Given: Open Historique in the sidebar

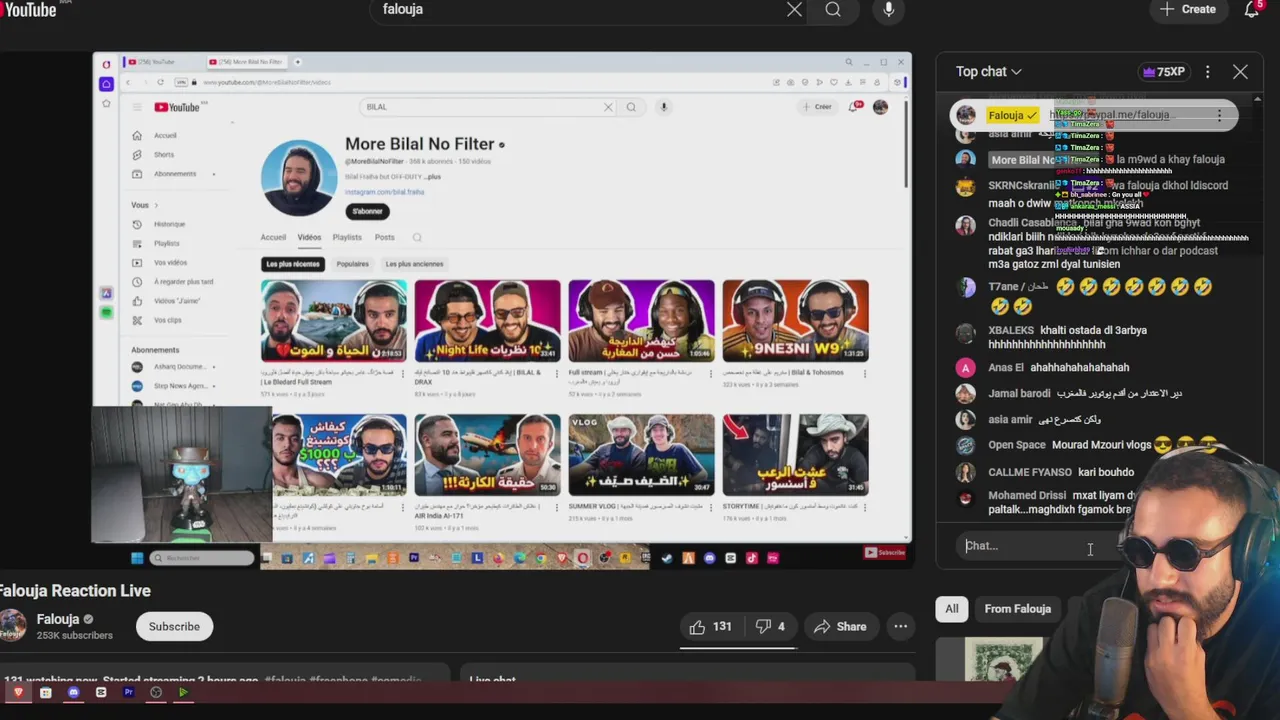Looking at the screenshot, I should [x=169, y=225].
